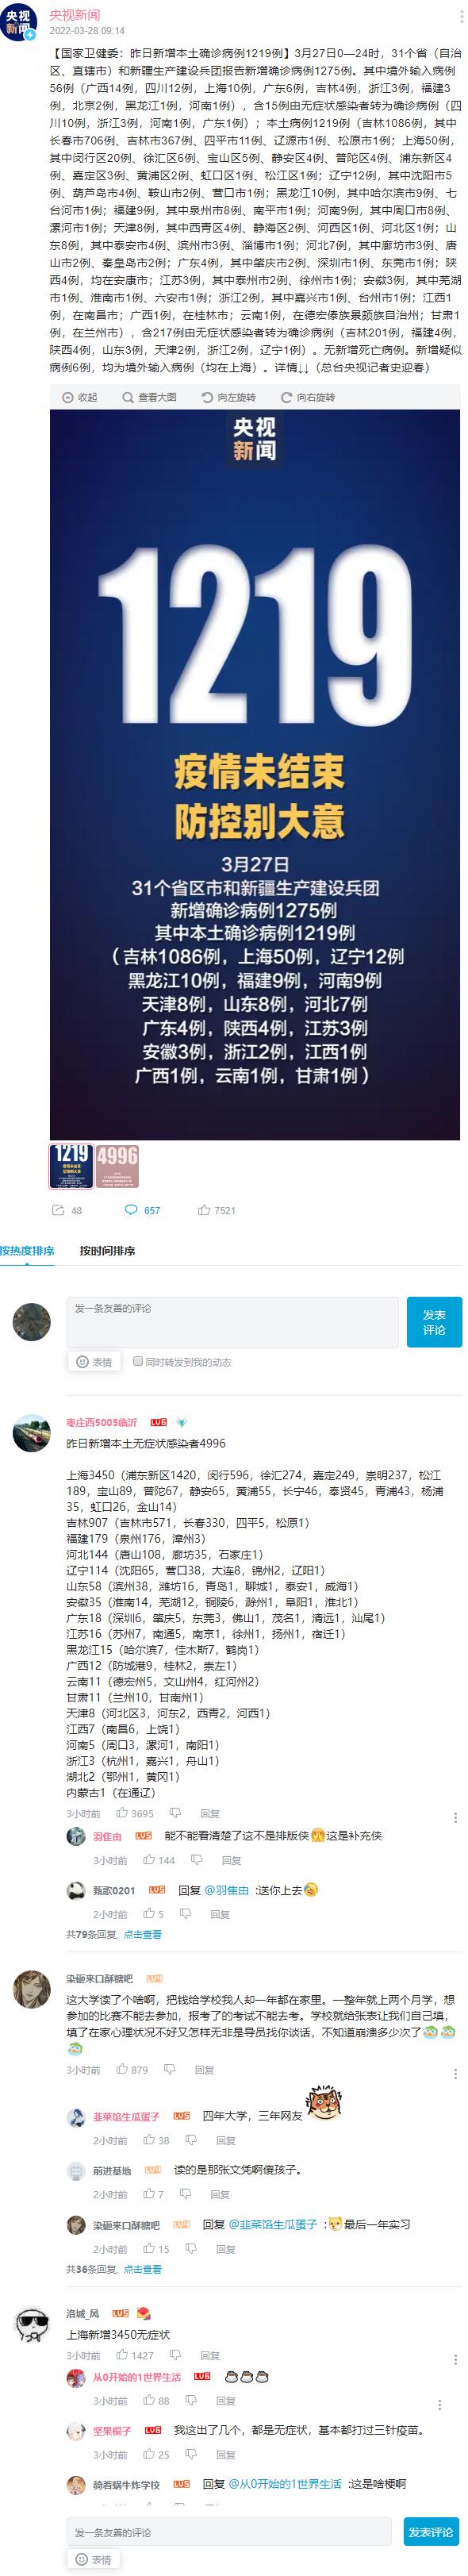Collapse the image using 收起
468x2576 pixels.
(x=80, y=397)
